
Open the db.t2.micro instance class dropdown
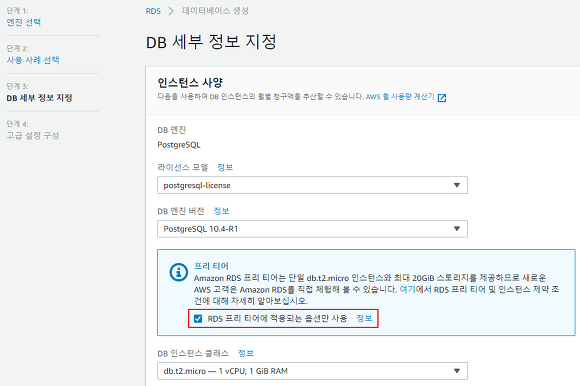point(312,371)
